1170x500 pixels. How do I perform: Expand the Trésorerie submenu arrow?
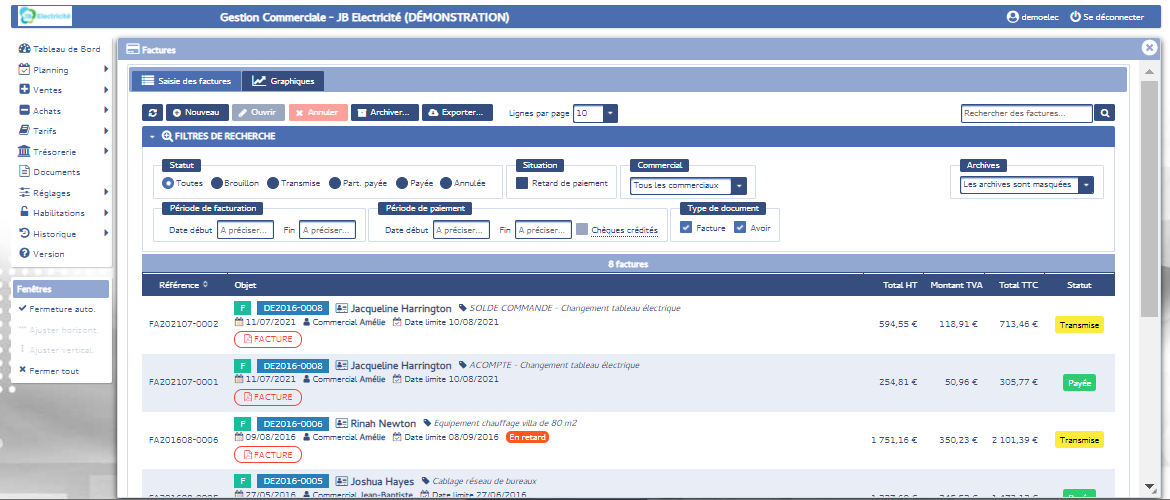106,151
